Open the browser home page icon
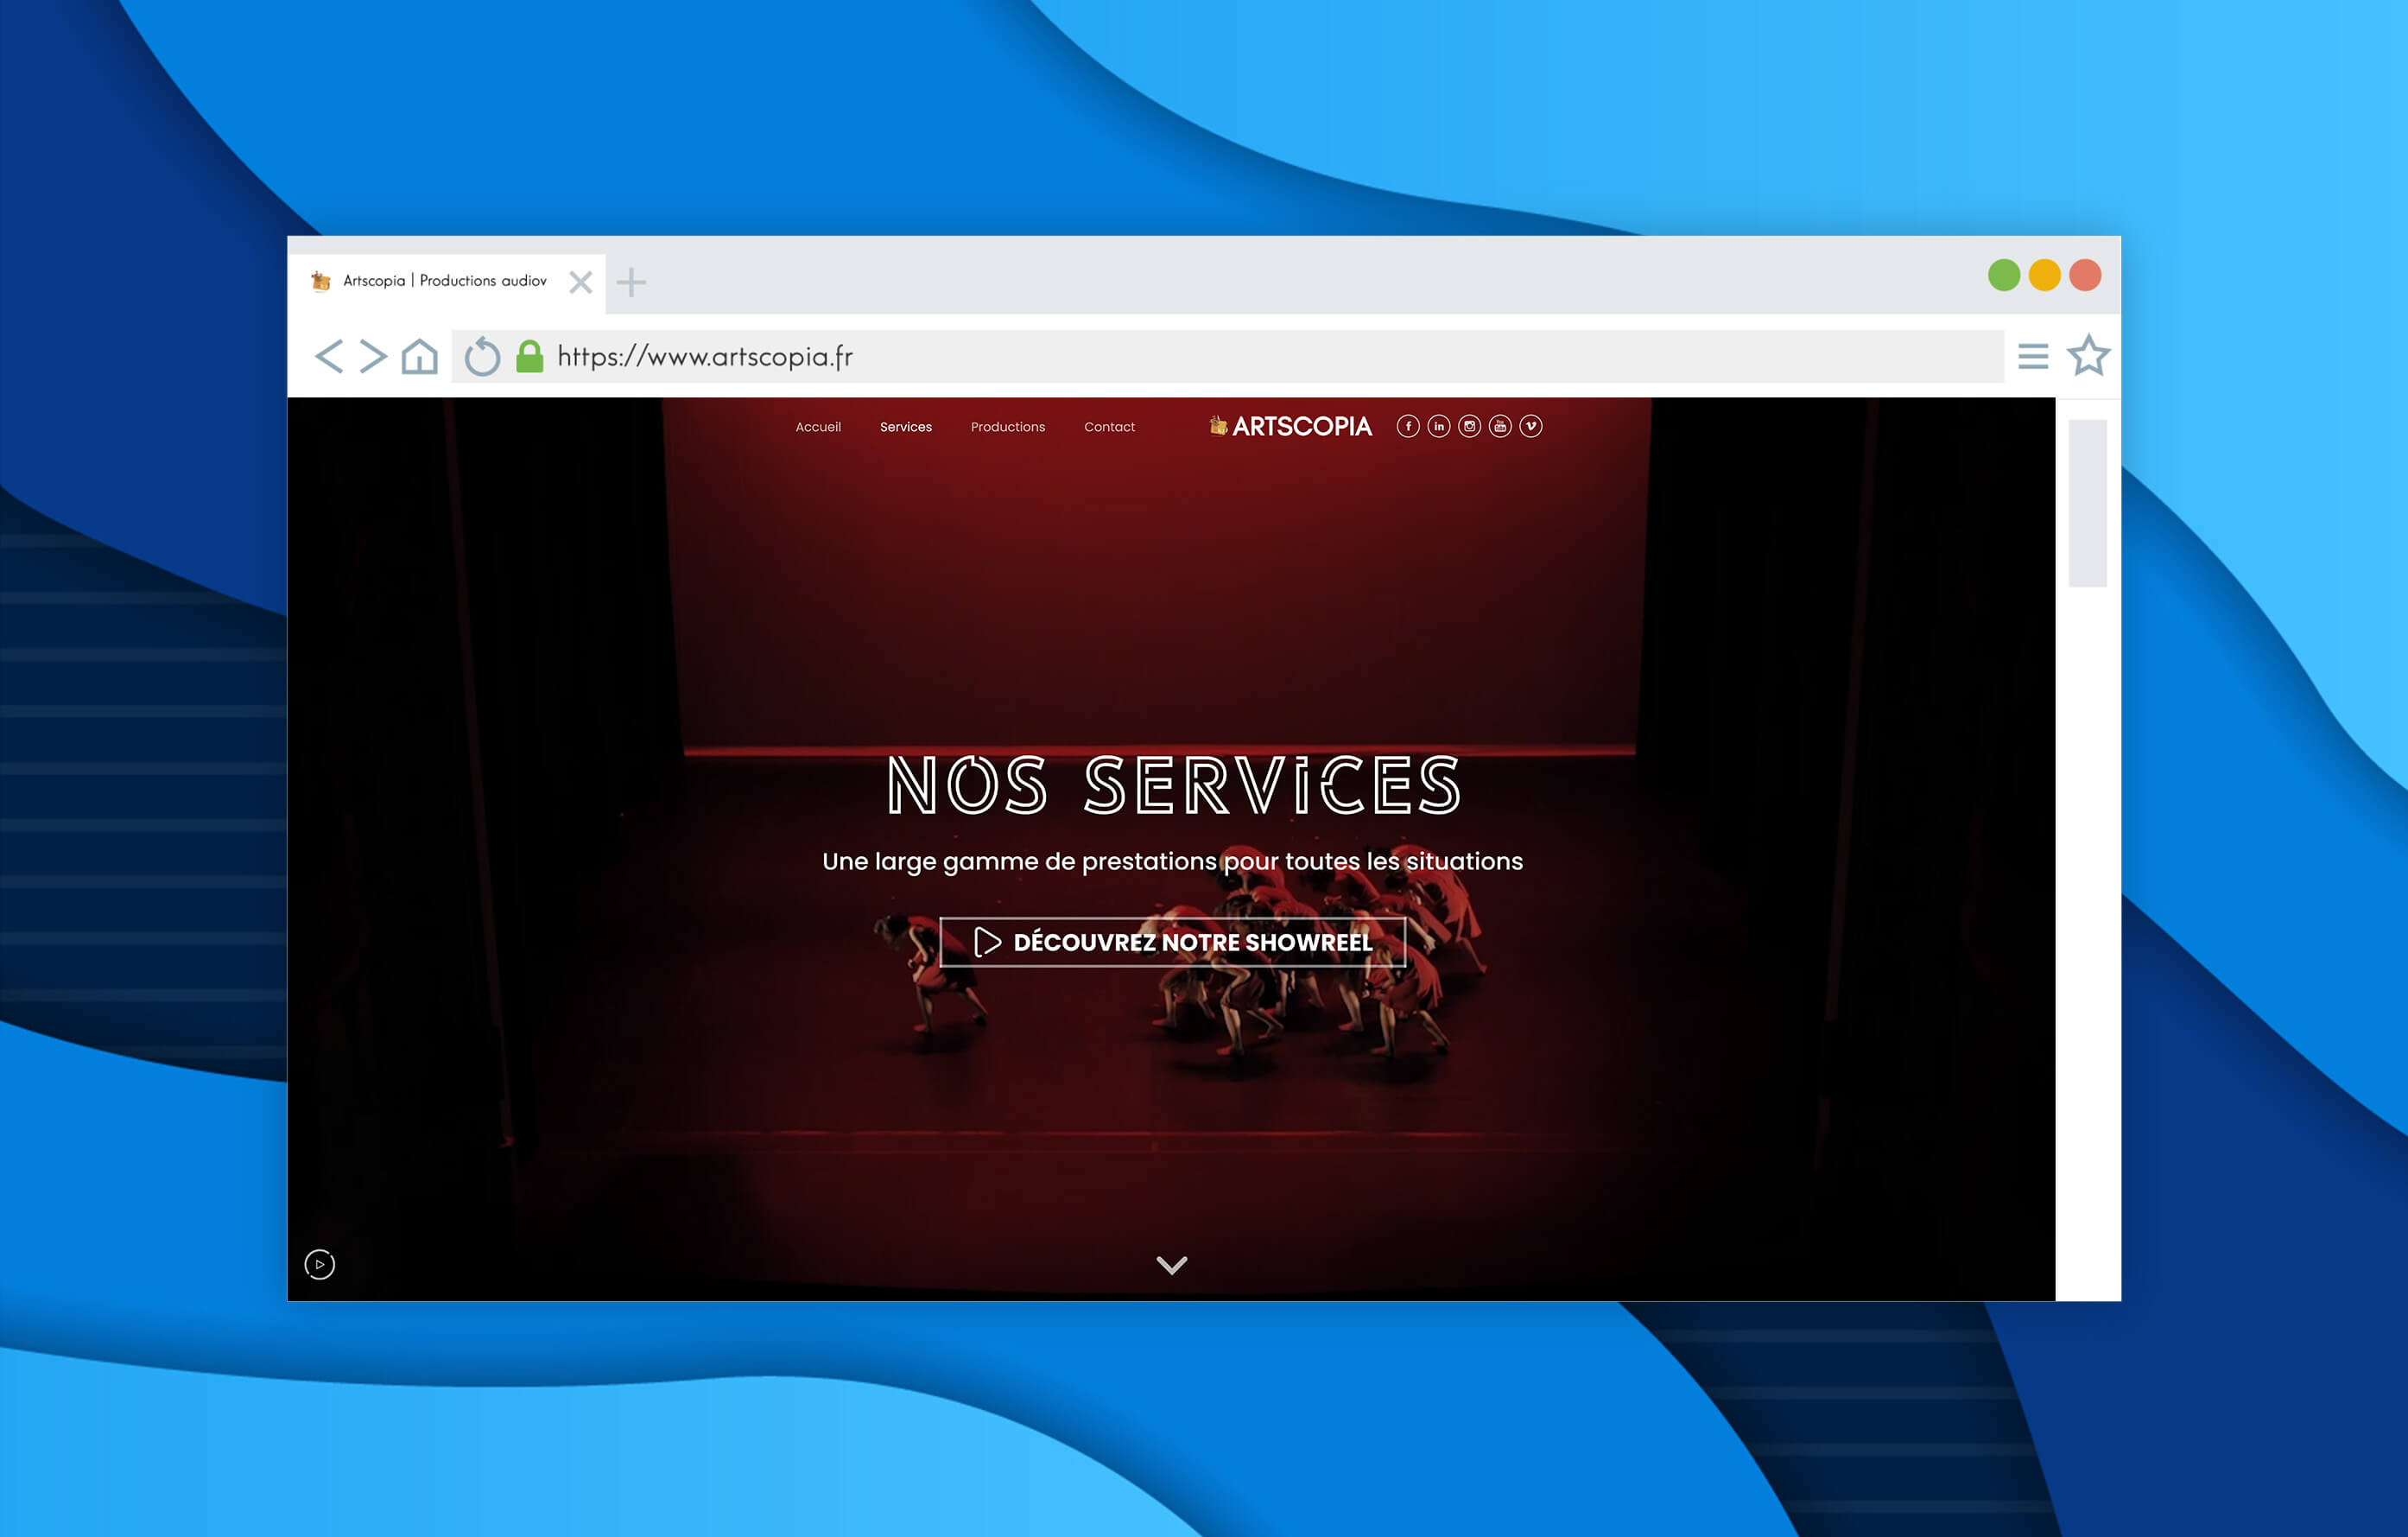 (x=420, y=356)
